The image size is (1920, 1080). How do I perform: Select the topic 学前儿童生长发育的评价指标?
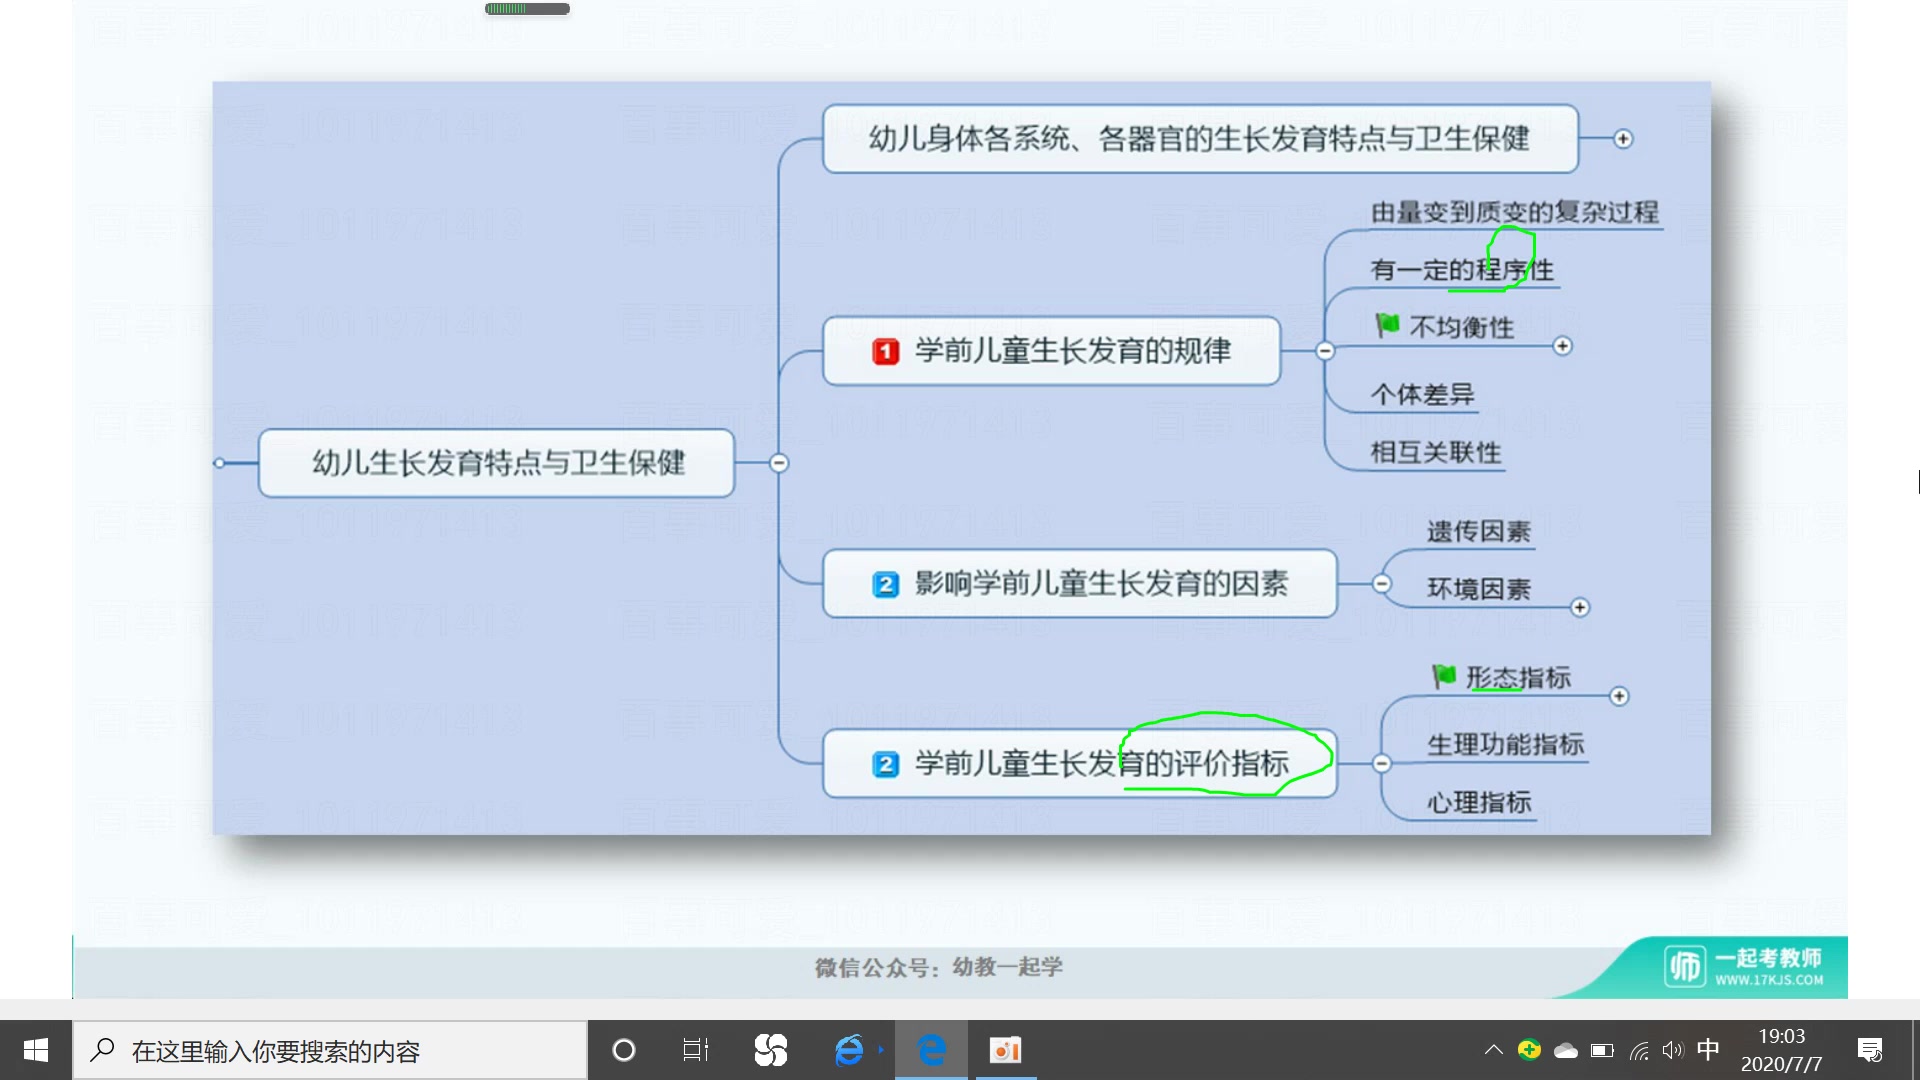1080,764
